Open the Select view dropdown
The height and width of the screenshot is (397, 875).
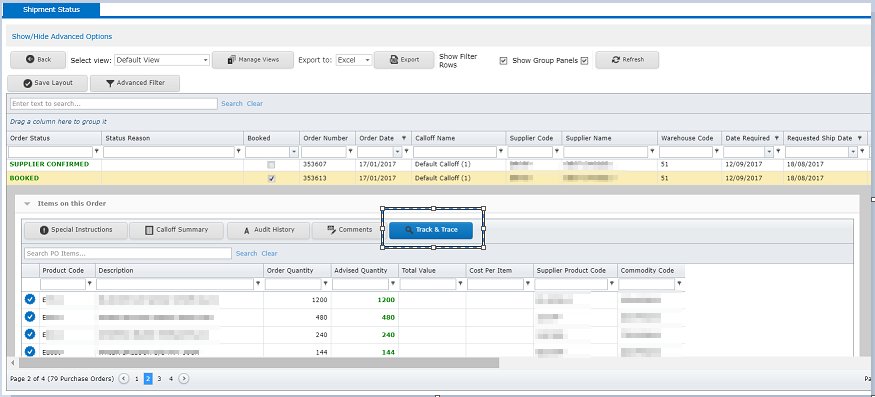coord(205,60)
